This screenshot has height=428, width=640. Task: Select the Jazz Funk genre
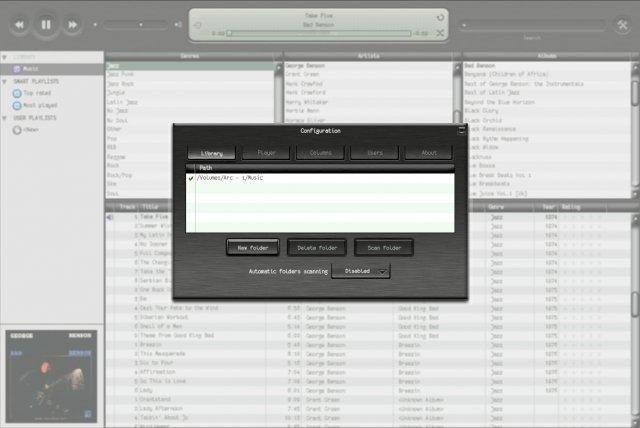(x=190, y=75)
